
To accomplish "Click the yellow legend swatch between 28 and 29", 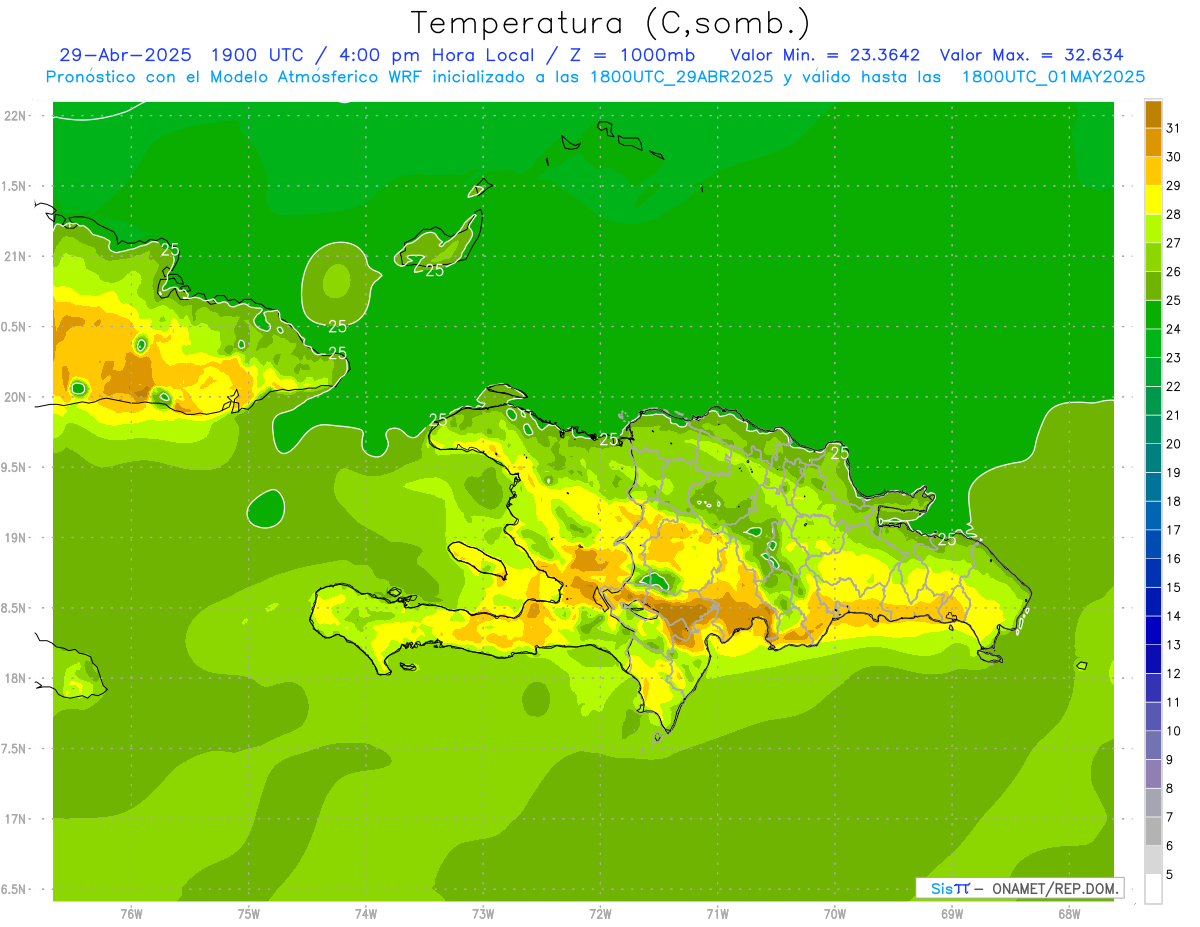I will 1153,200.
